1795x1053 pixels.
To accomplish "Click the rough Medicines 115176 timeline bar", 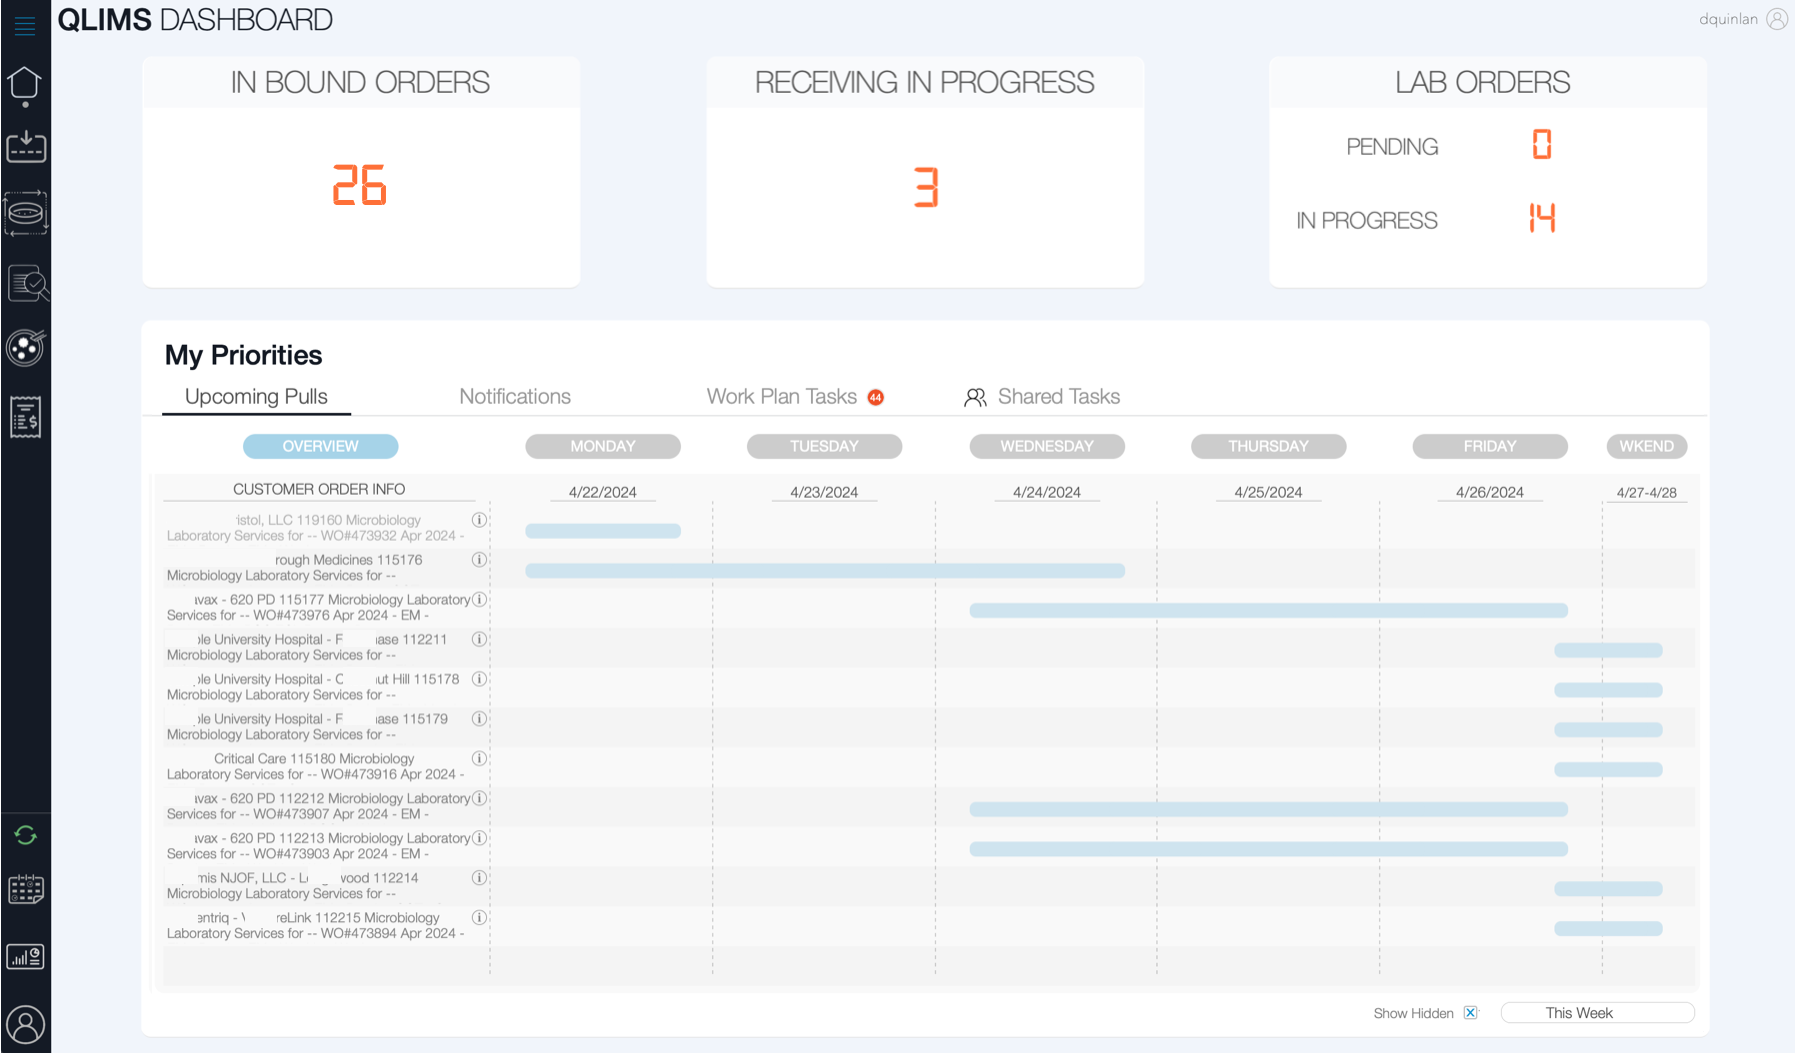I will [824, 571].
